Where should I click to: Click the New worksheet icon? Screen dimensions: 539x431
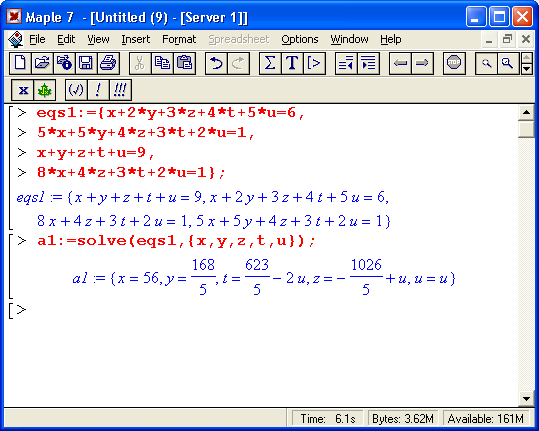coord(20,63)
